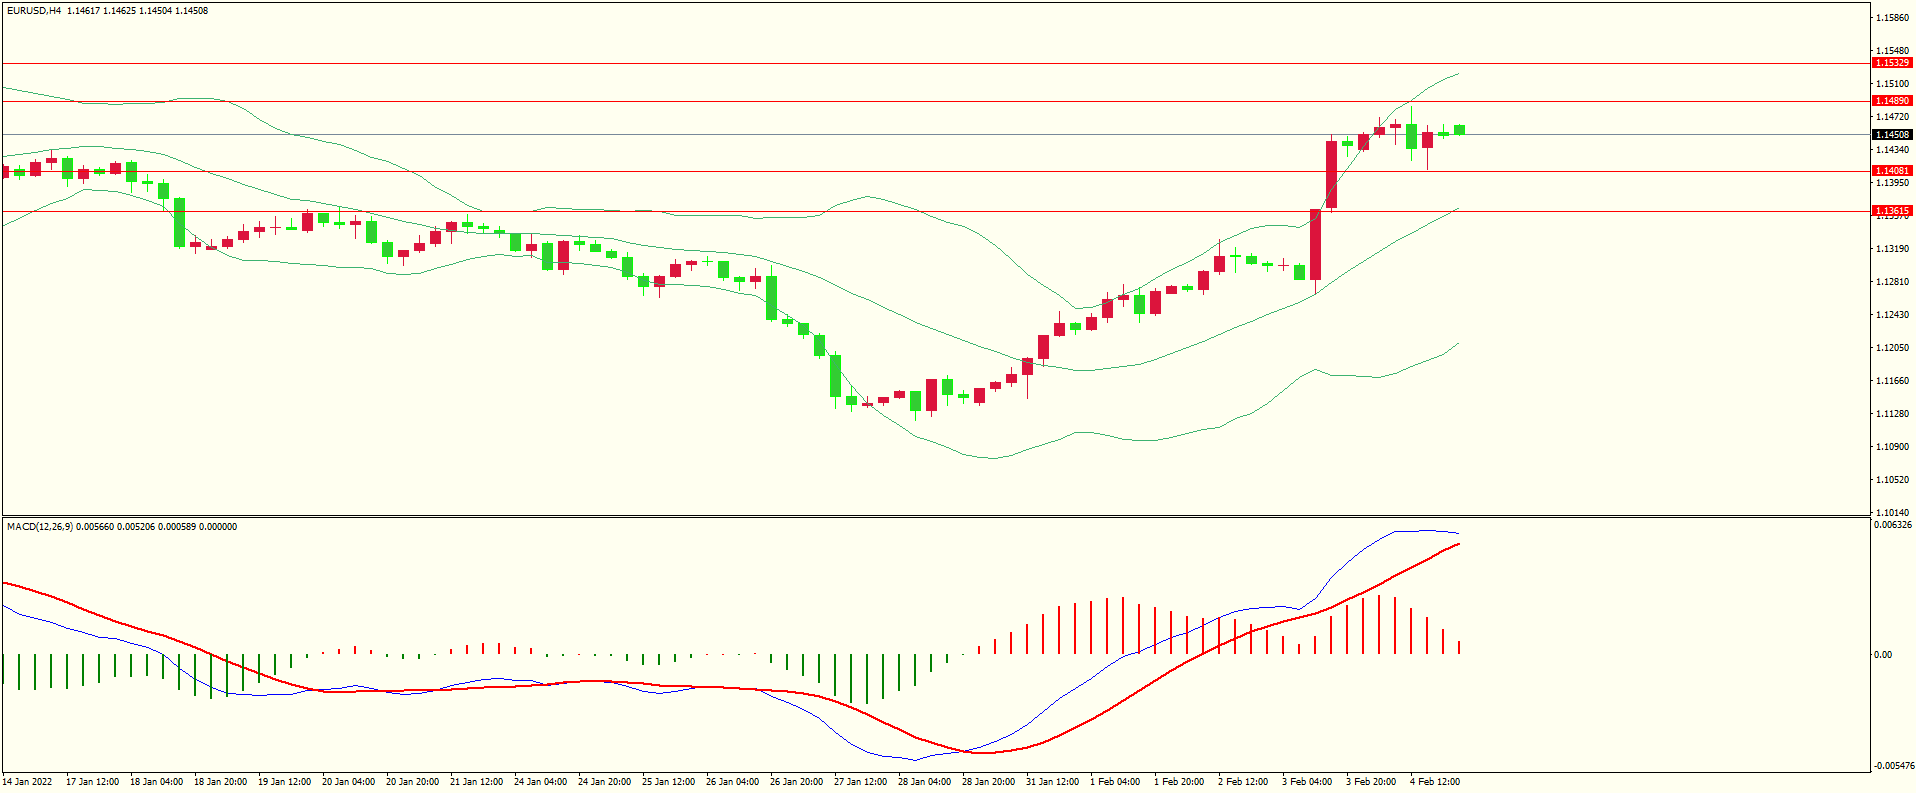The height and width of the screenshot is (793, 1916).
Task: Click the EURUSD,H4 chart title text
Action: pos(34,11)
